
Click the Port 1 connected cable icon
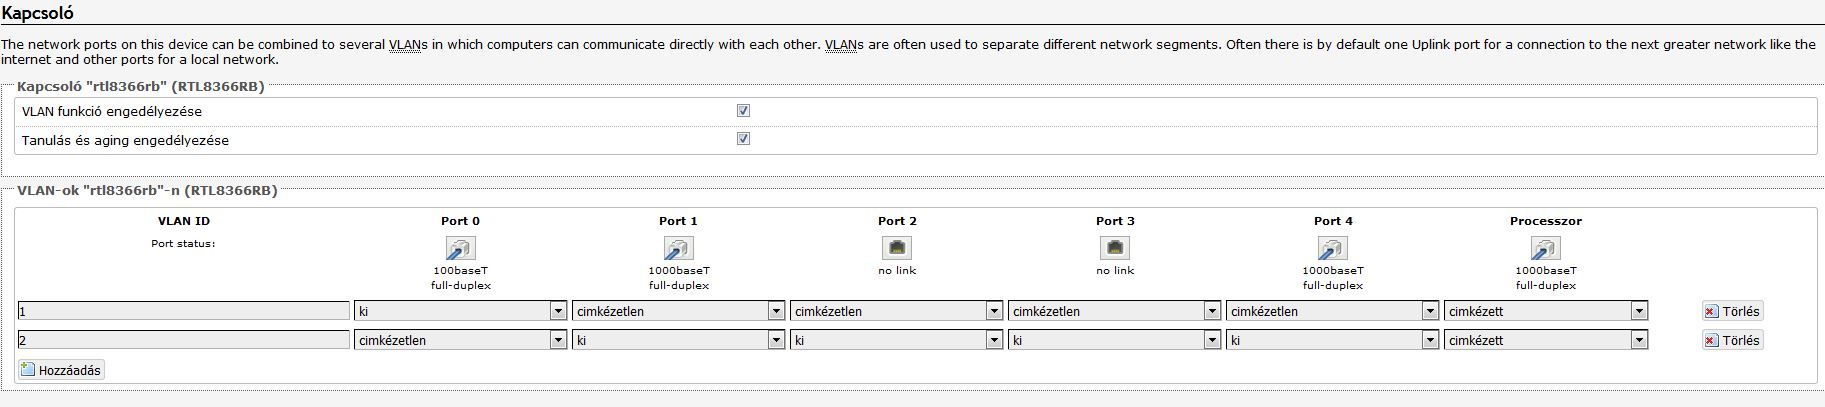678,248
